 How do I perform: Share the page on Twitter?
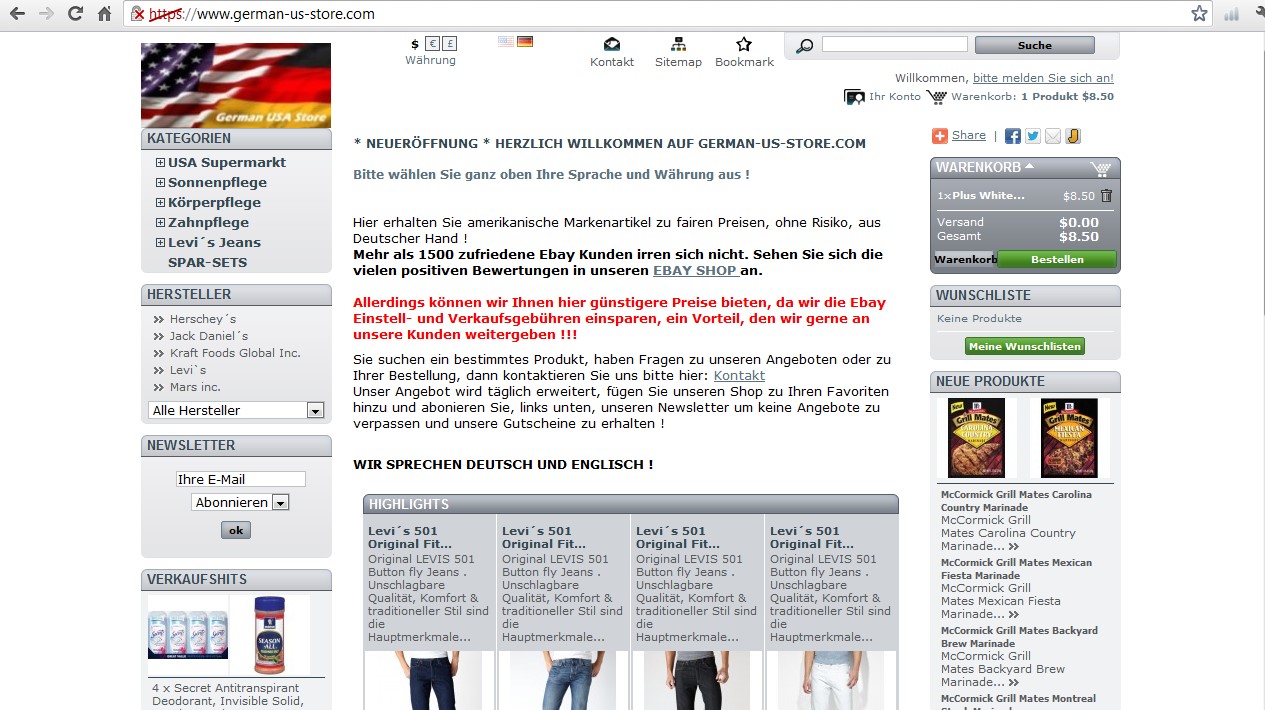pyautogui.click(x=1033, y=136)
